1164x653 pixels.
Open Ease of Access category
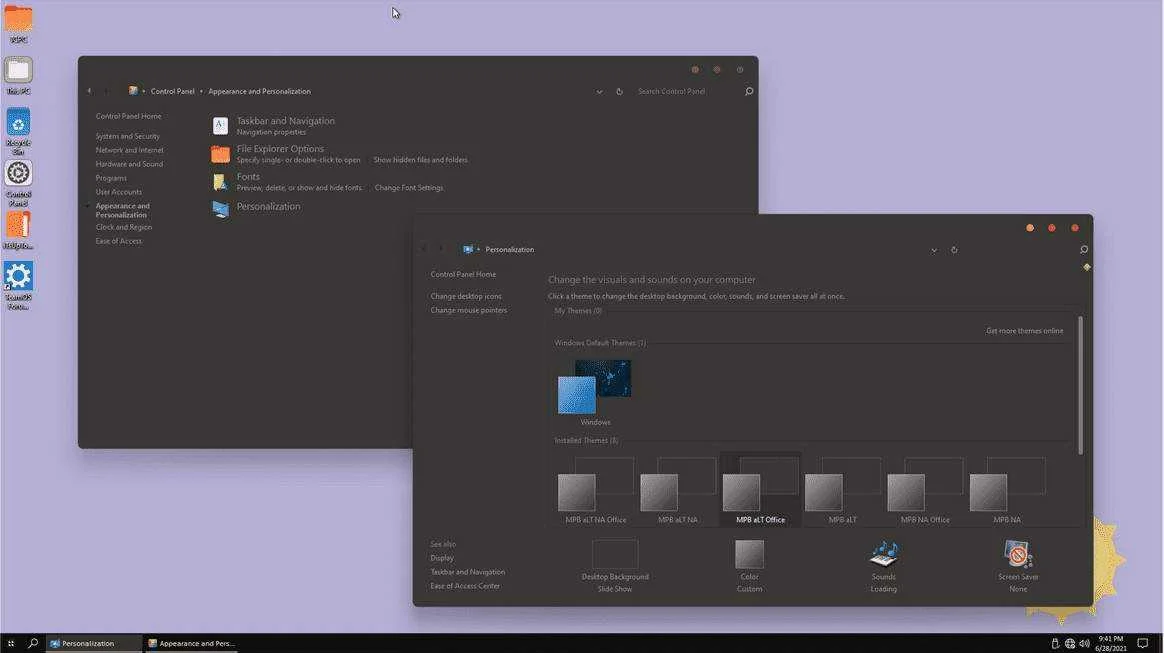pos(119,241)
